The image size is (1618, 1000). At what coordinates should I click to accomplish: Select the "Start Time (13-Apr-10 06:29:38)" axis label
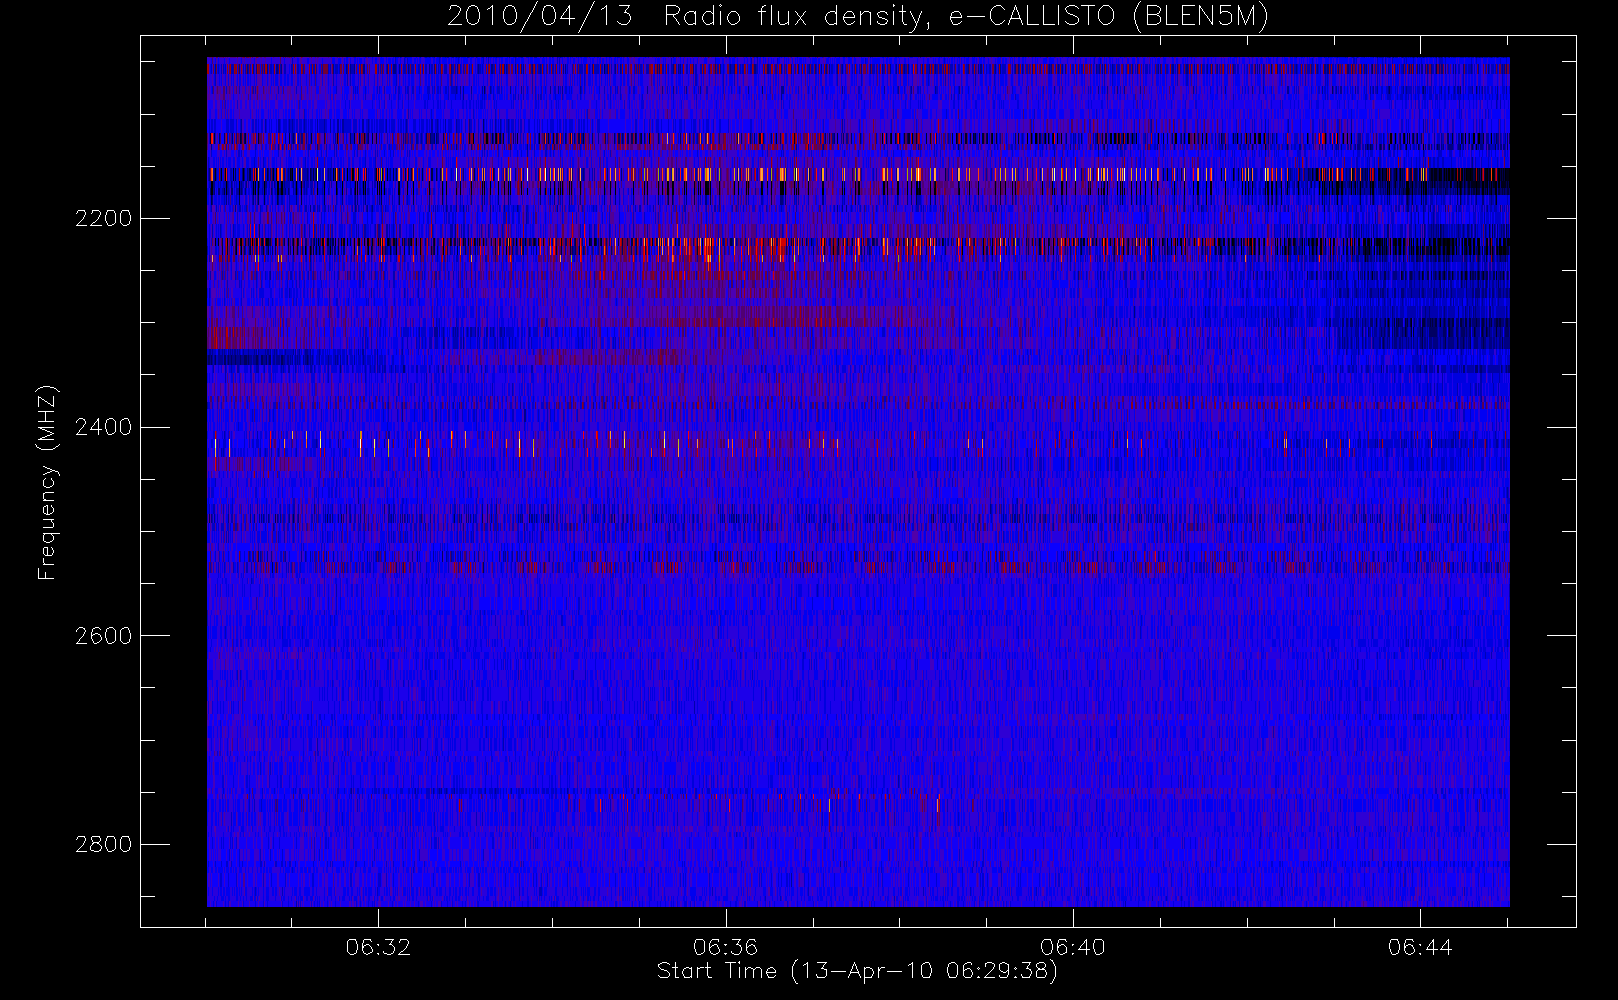tap(857, 971)
